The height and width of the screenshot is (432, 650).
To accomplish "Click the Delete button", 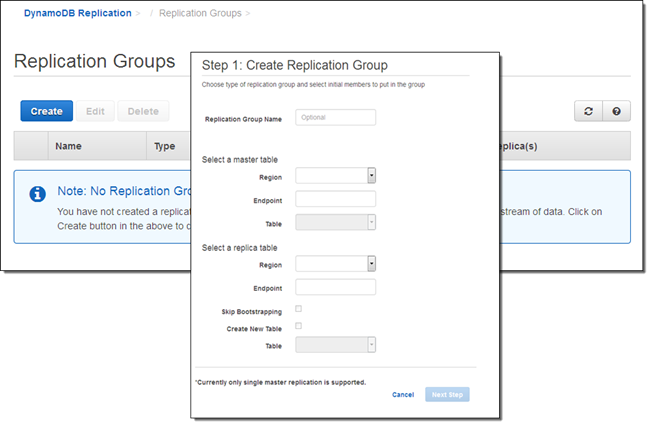I will click(143, 111).
